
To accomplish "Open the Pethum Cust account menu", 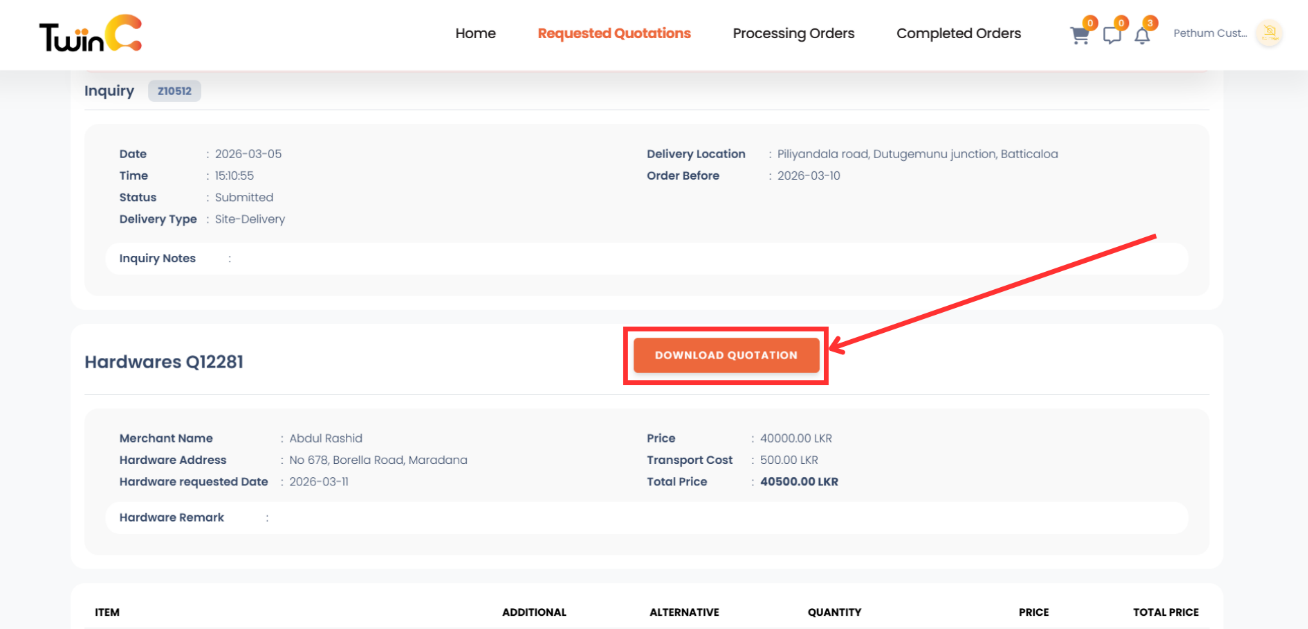I will tap(1212, 33).
